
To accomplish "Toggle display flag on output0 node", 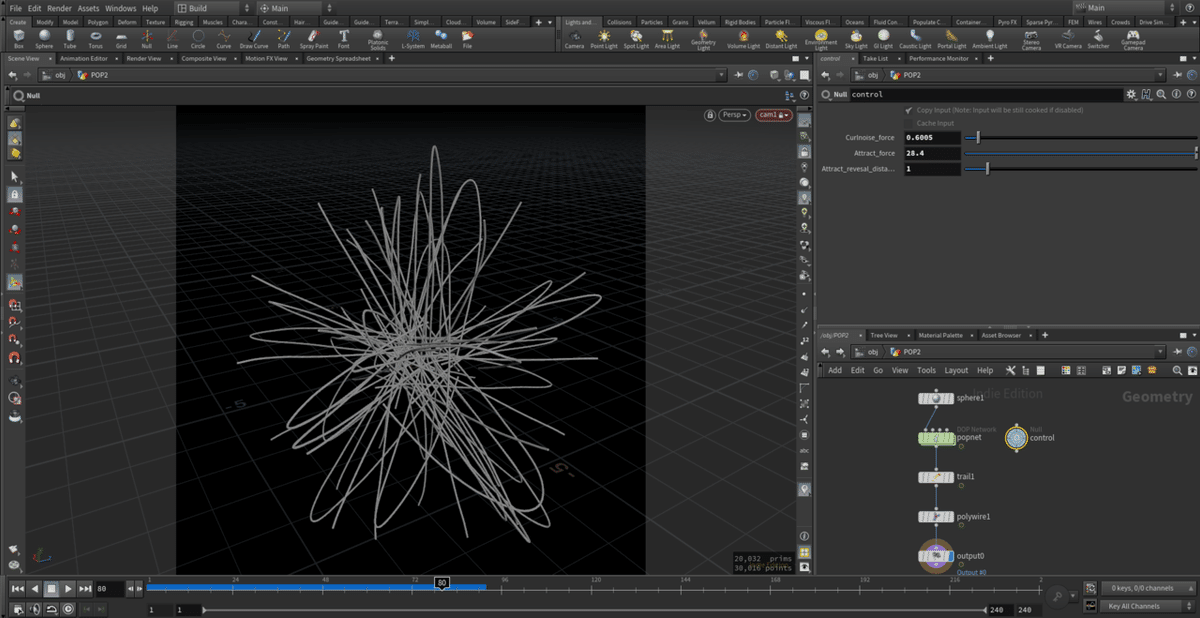I will 950,556.
